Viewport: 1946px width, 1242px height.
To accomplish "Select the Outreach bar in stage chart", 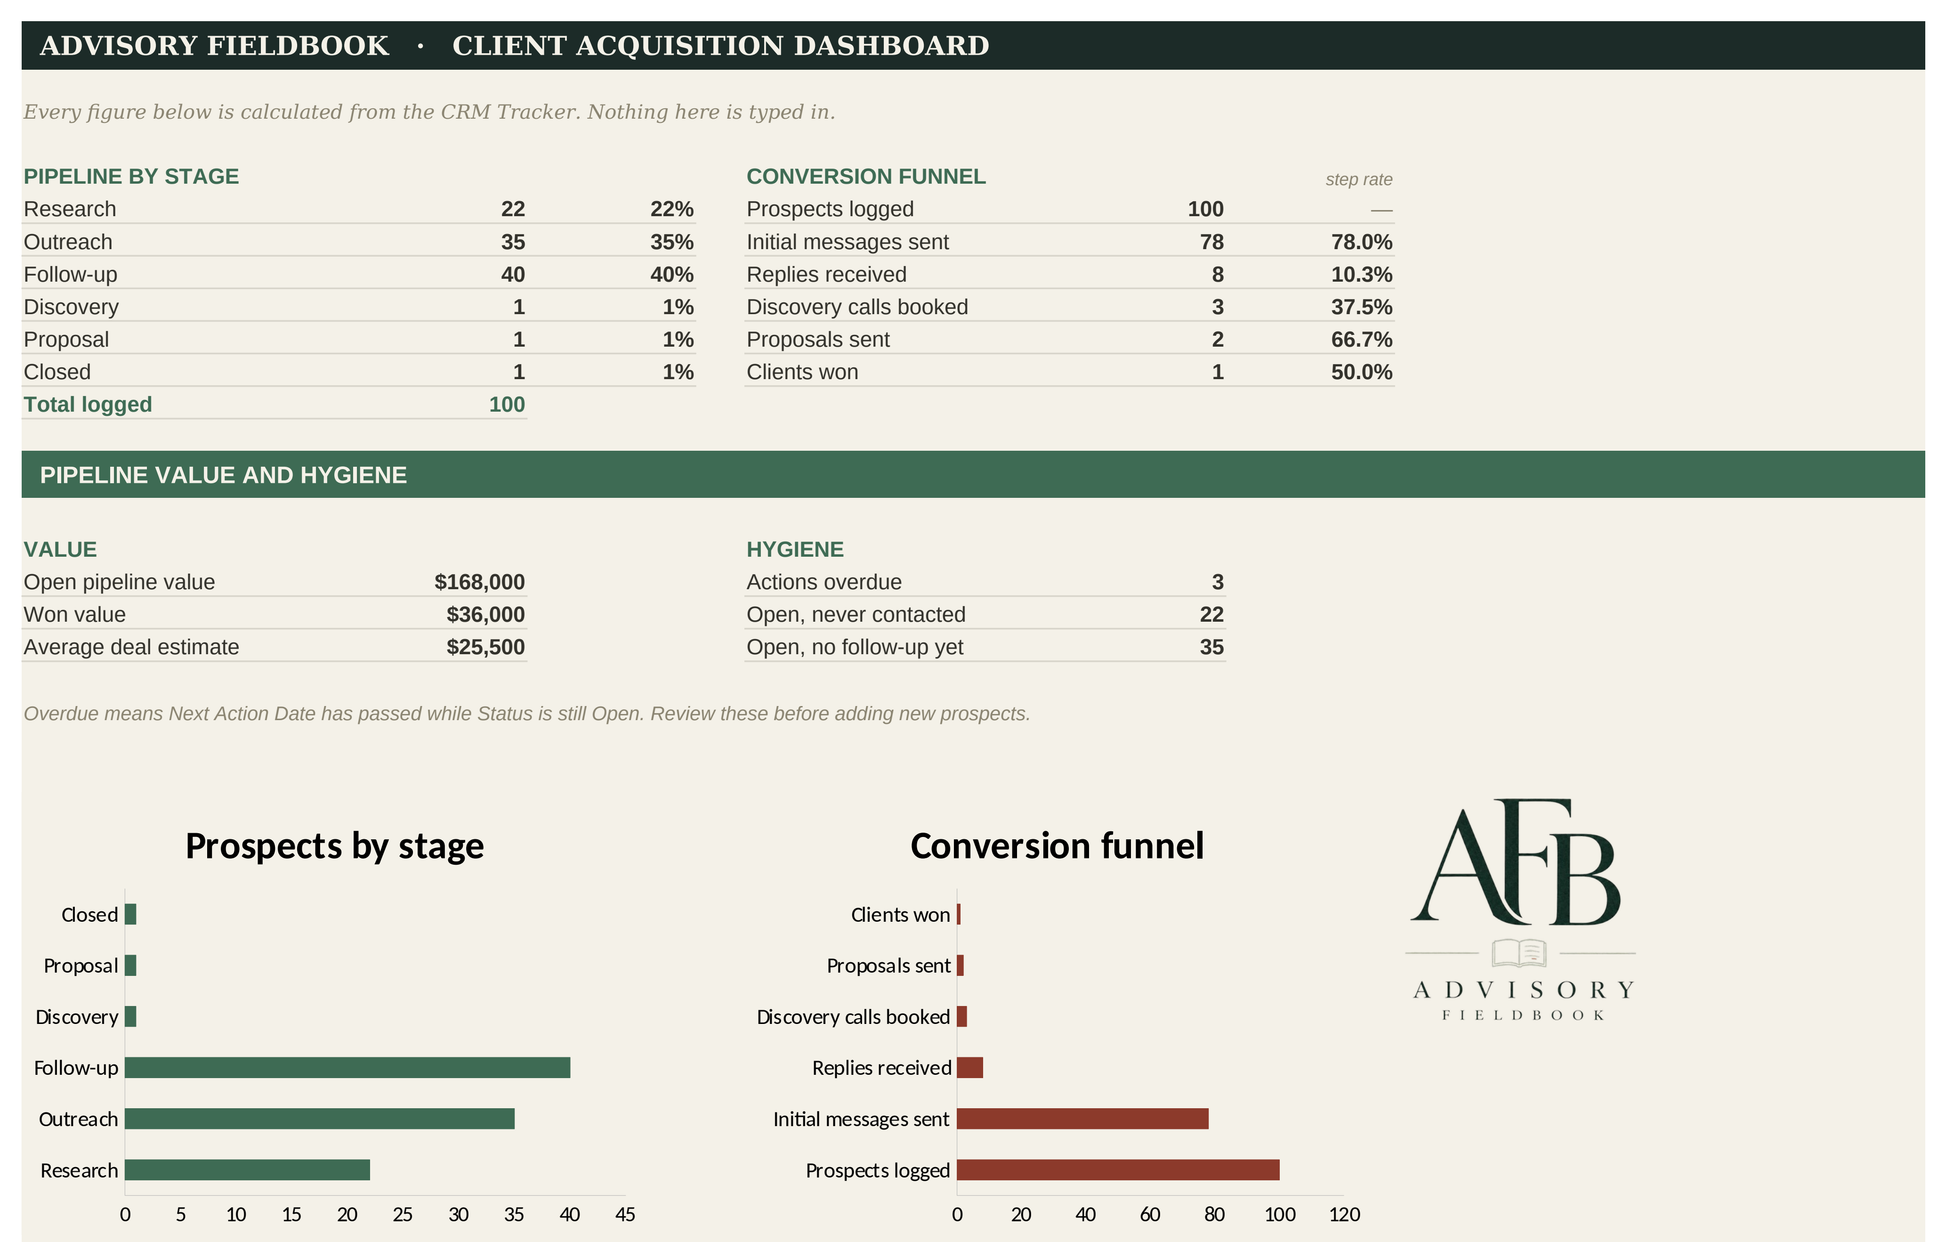I will click(x=319, y=1119).
